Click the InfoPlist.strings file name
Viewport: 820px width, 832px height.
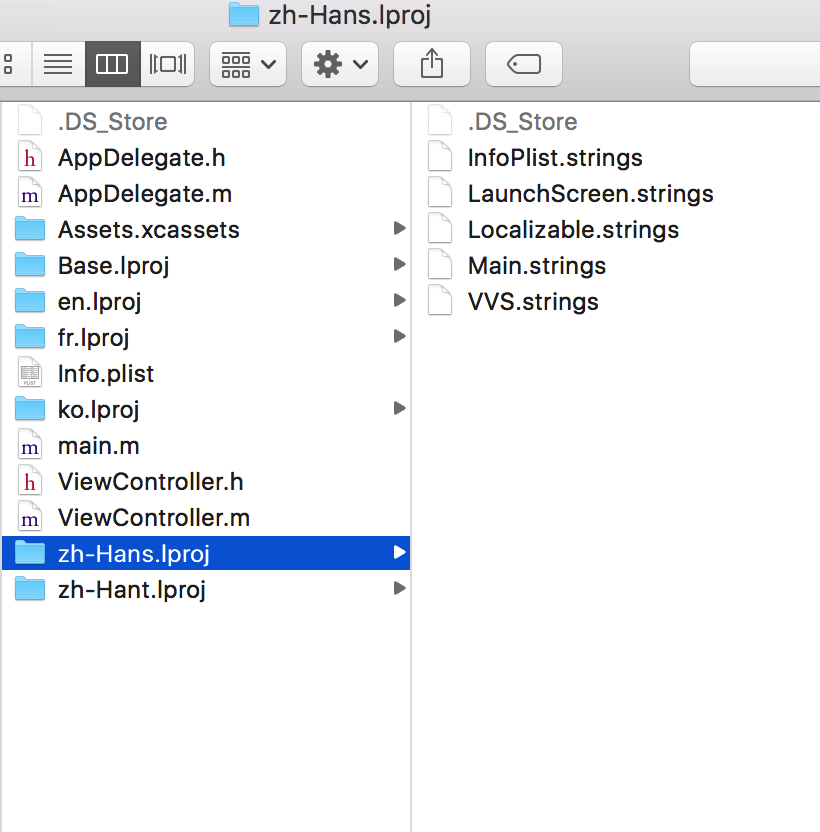[x=555, y=158]
